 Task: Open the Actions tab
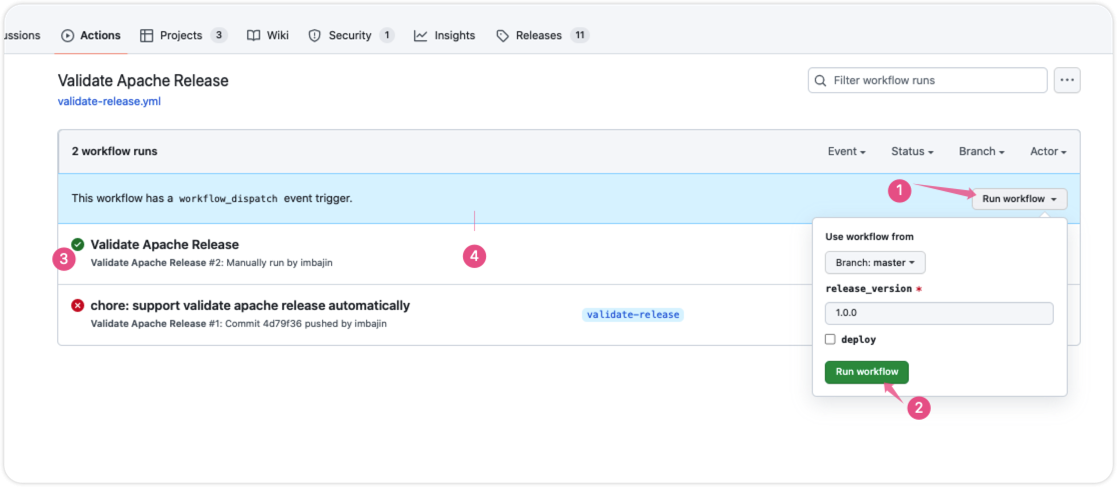coord(91,36)
